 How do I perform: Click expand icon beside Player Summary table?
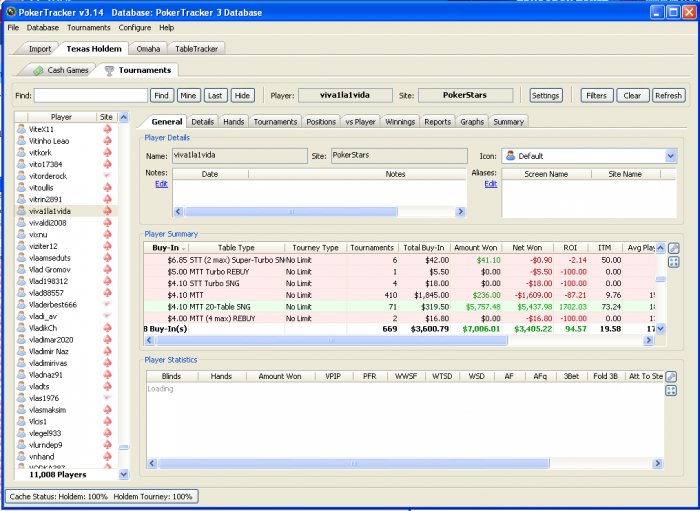674,262
